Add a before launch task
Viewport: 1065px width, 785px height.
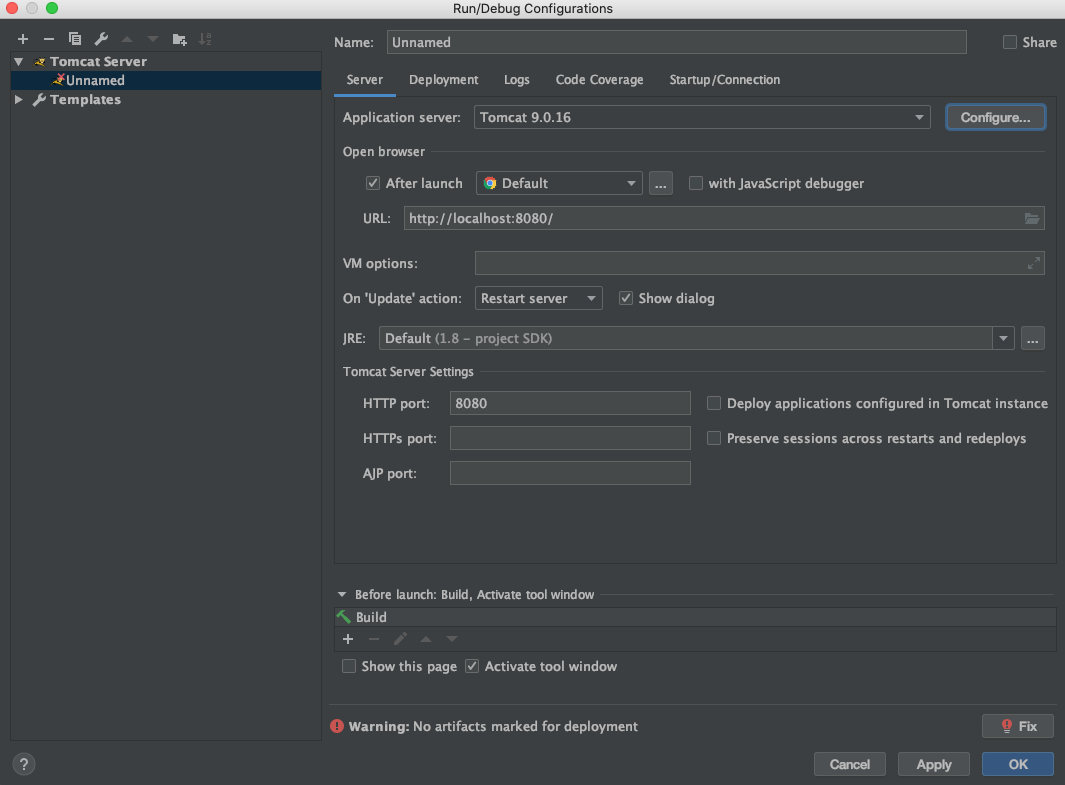coord(348,639)
